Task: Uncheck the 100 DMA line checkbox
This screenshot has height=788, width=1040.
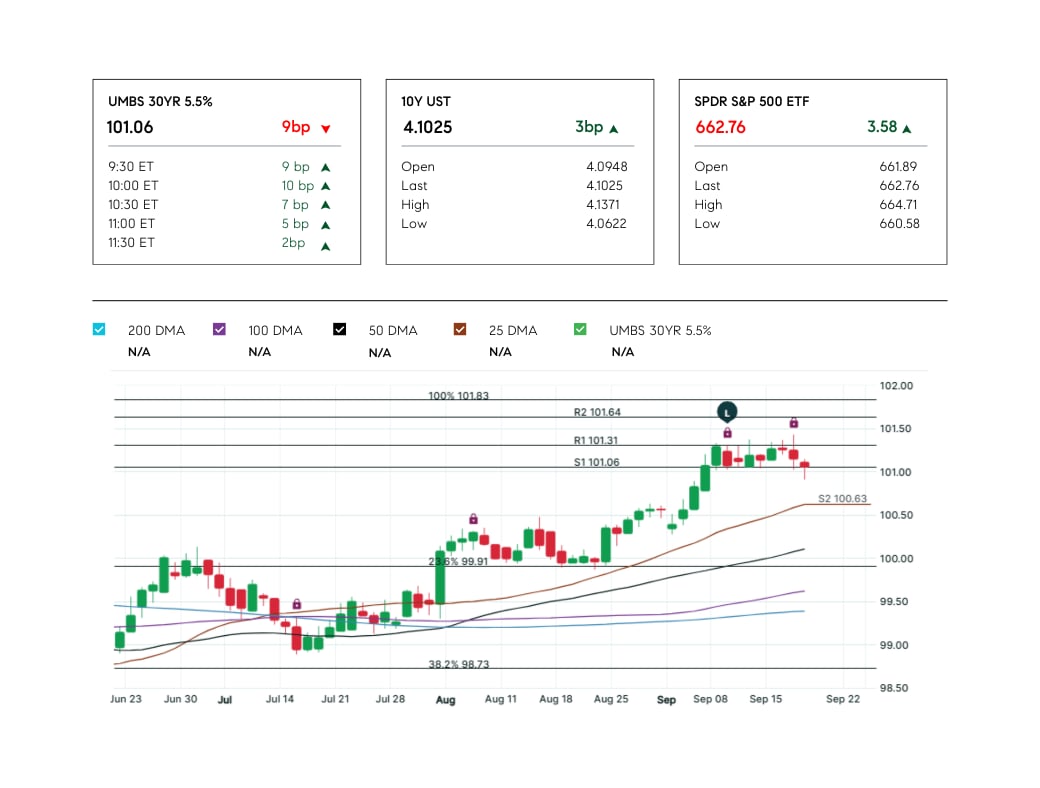Action: 219,329
